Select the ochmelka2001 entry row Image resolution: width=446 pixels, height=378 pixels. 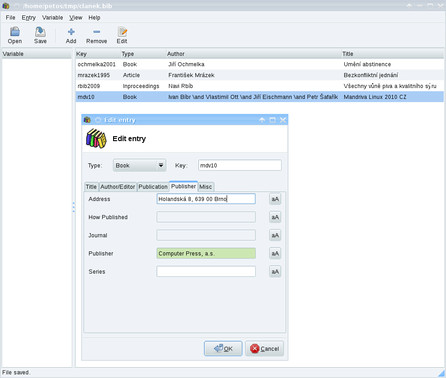[260, 64]
